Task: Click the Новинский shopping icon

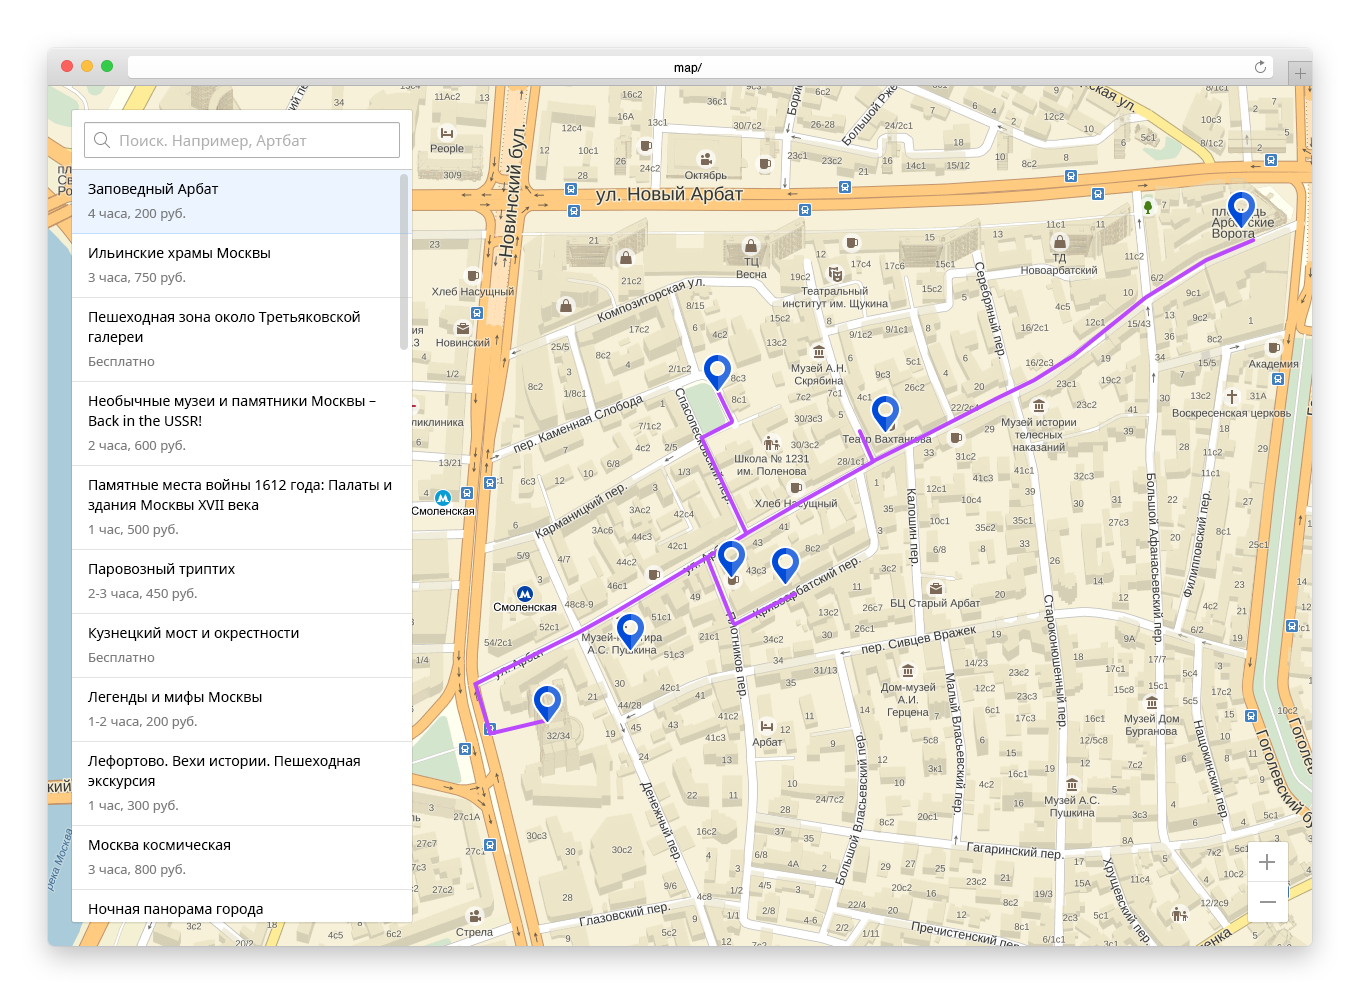Action: [x=463, y=327]
